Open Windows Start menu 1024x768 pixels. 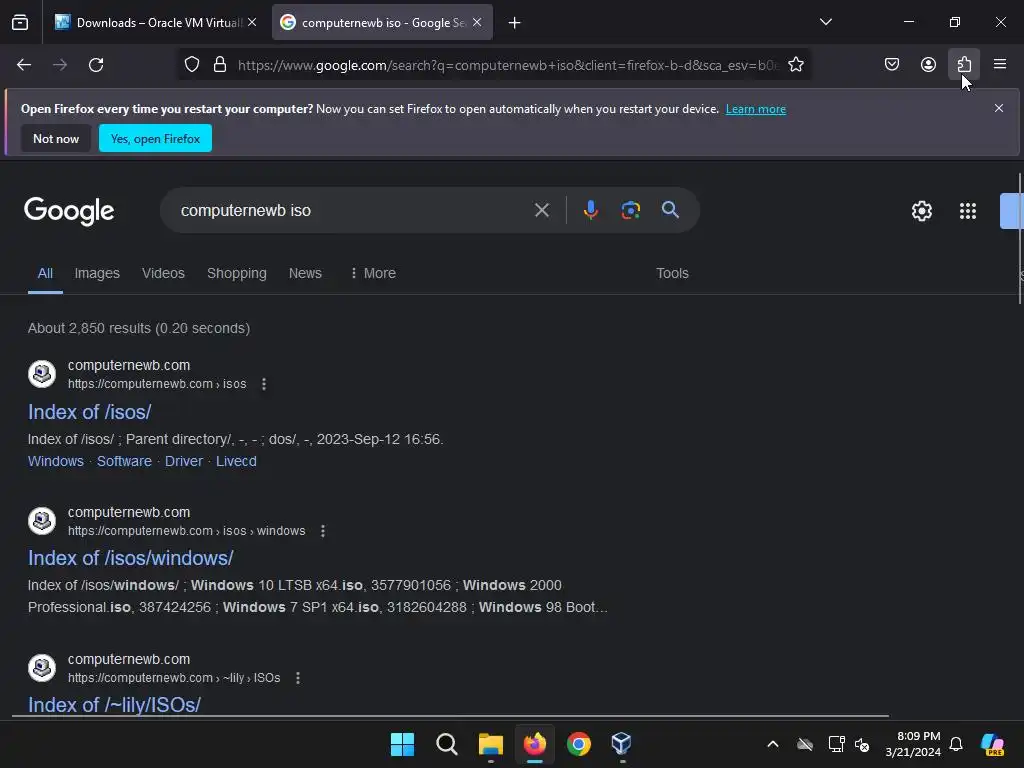point(402,744)
